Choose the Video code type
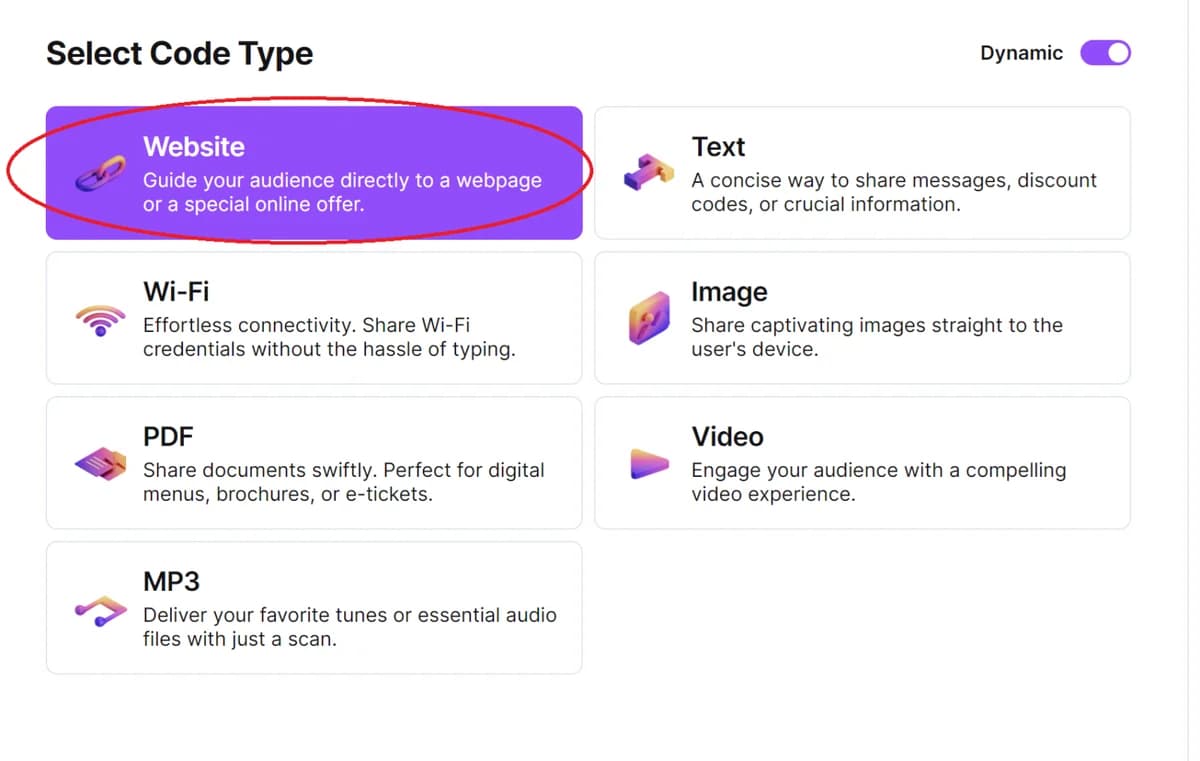The image size is (1200, 761). pos(861,463)
